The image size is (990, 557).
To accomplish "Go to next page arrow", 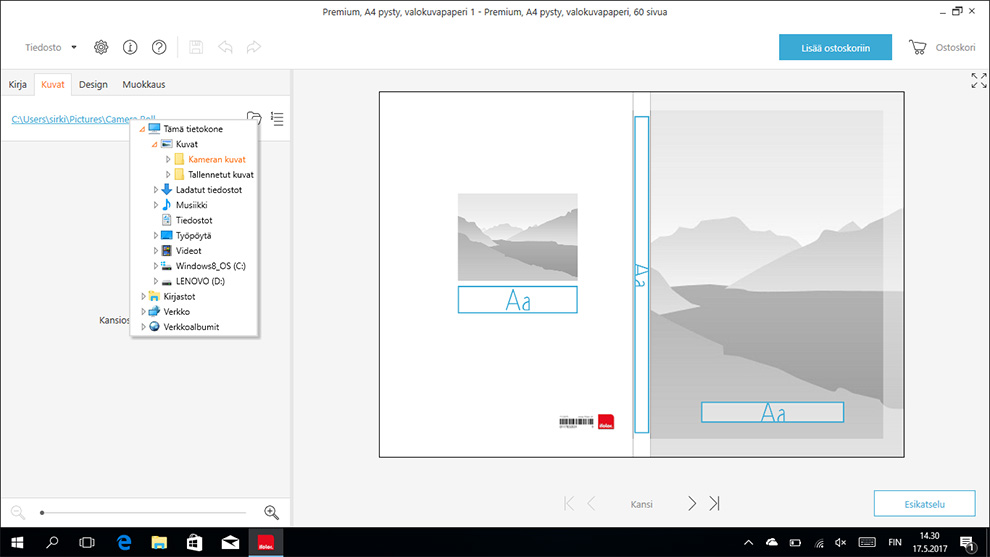I will coord(692,503).
